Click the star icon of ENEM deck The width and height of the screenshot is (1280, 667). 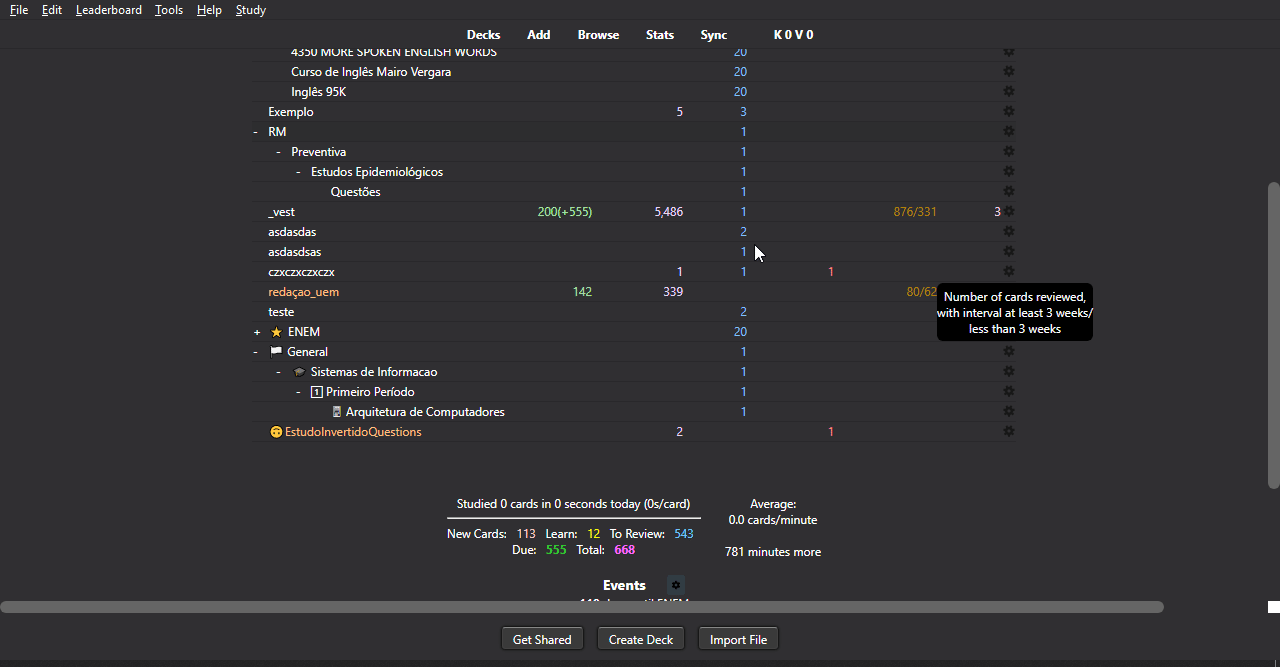(x=276, y=332)
